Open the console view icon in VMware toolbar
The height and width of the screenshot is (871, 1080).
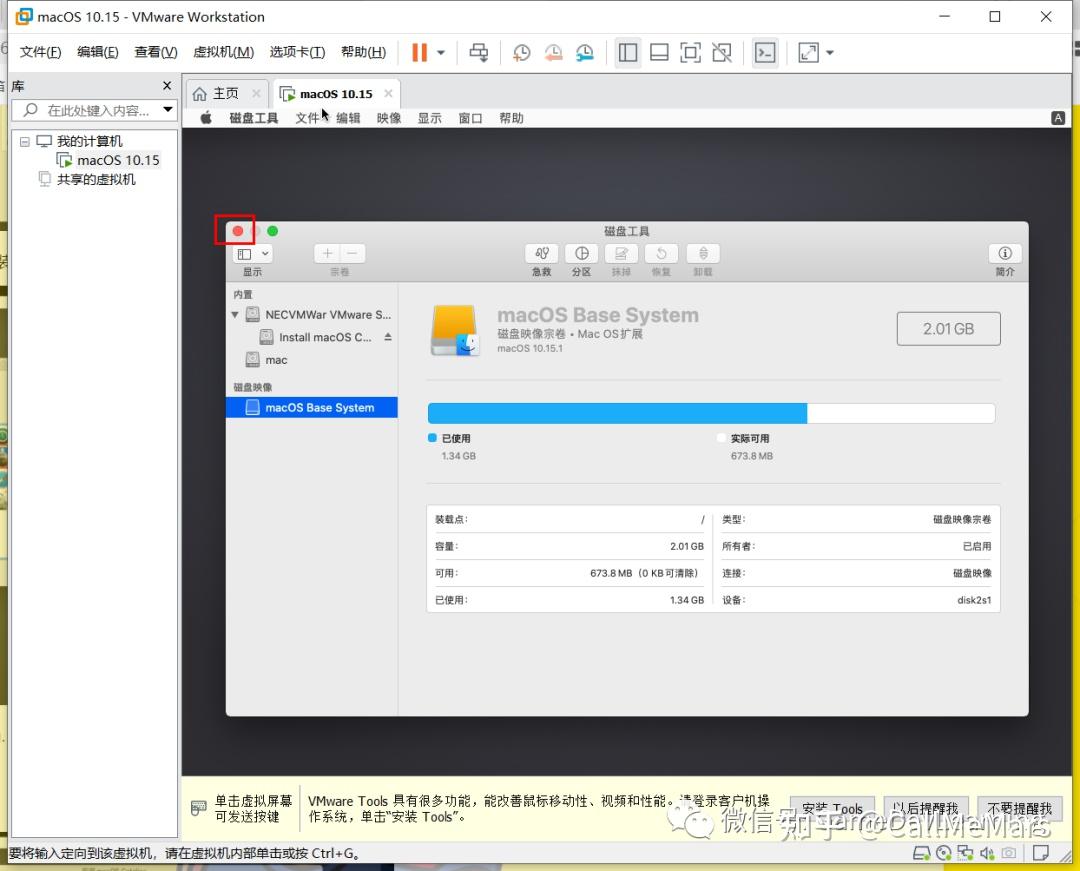click(765, 52)
